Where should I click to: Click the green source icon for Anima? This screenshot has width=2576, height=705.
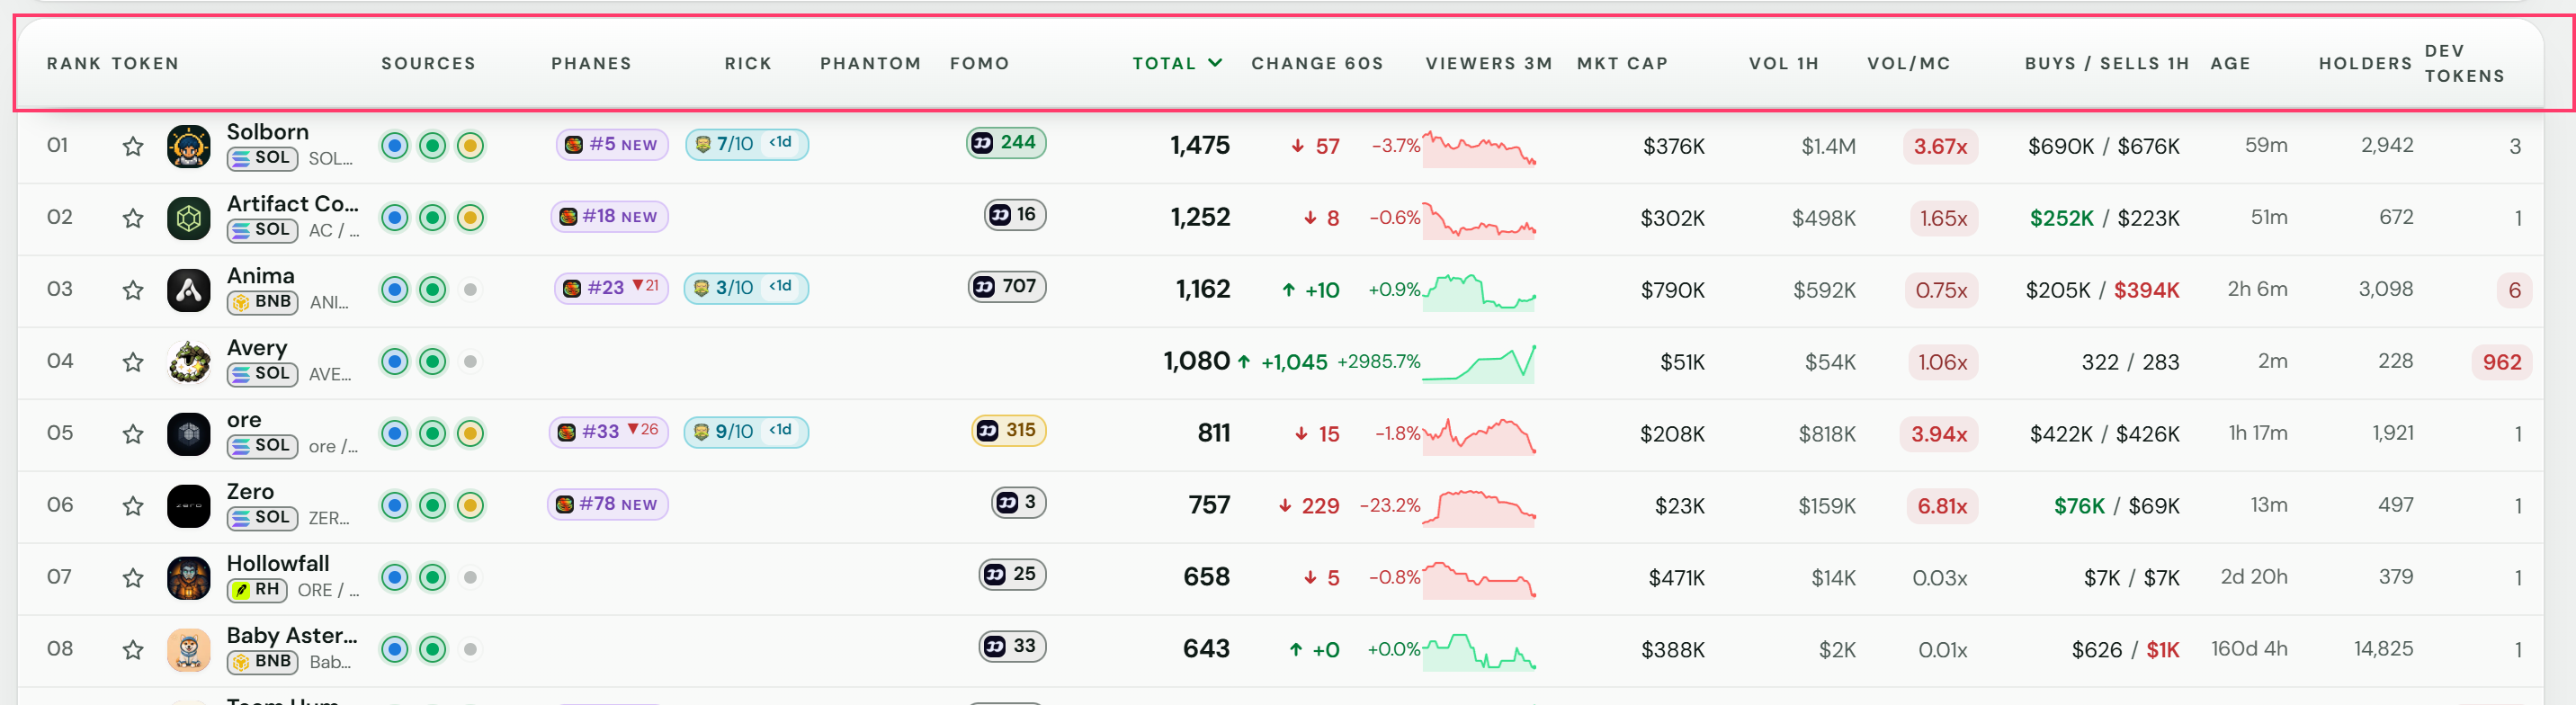[432, 290]
